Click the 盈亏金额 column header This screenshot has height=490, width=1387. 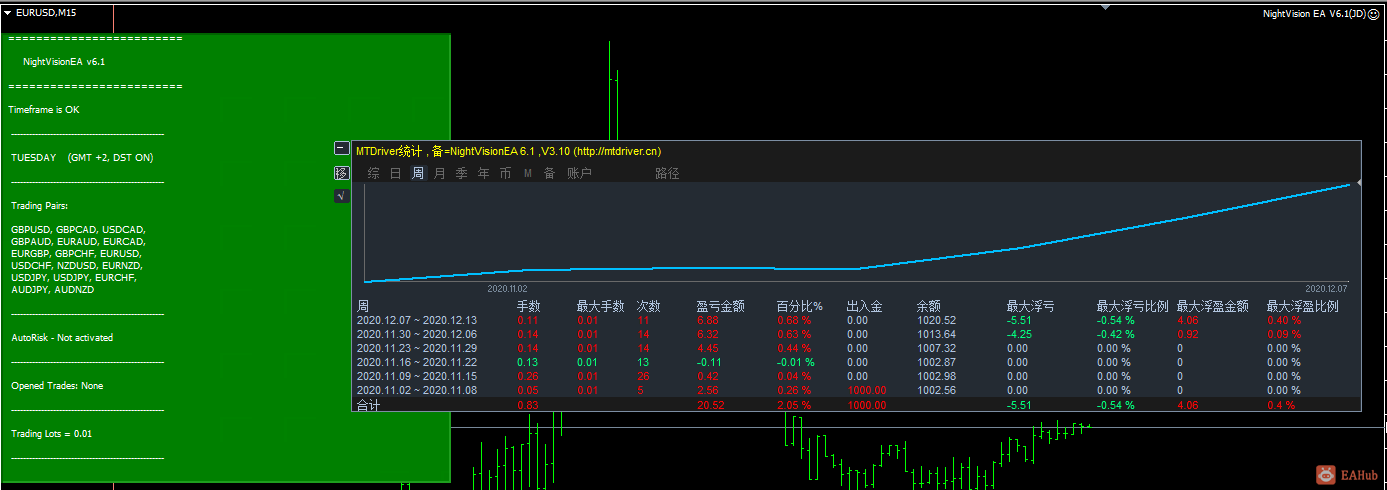click(721, 306)
